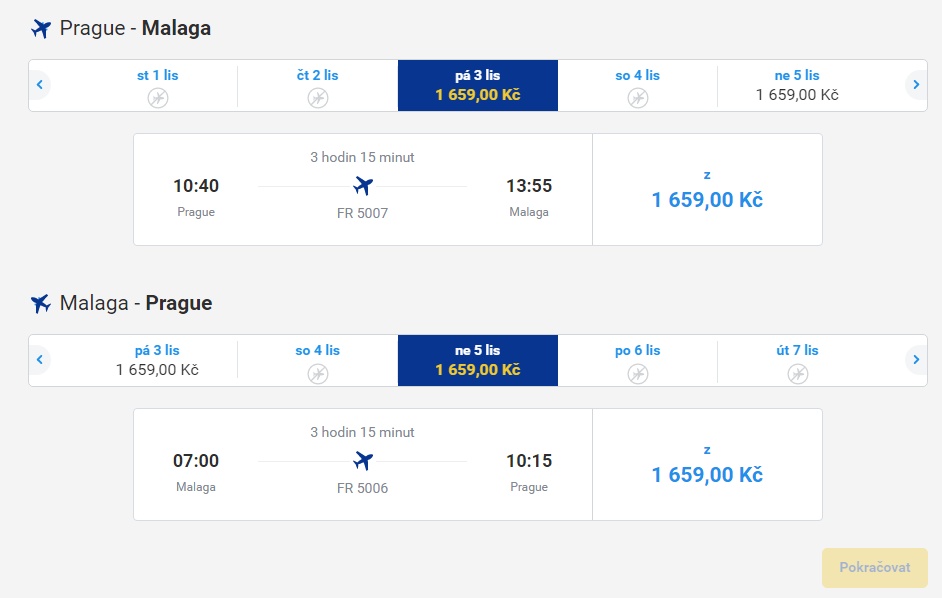Select outbound date ne 5 lis tab
The width and height of the screenshot is (942, 598).
pos(797,85)
